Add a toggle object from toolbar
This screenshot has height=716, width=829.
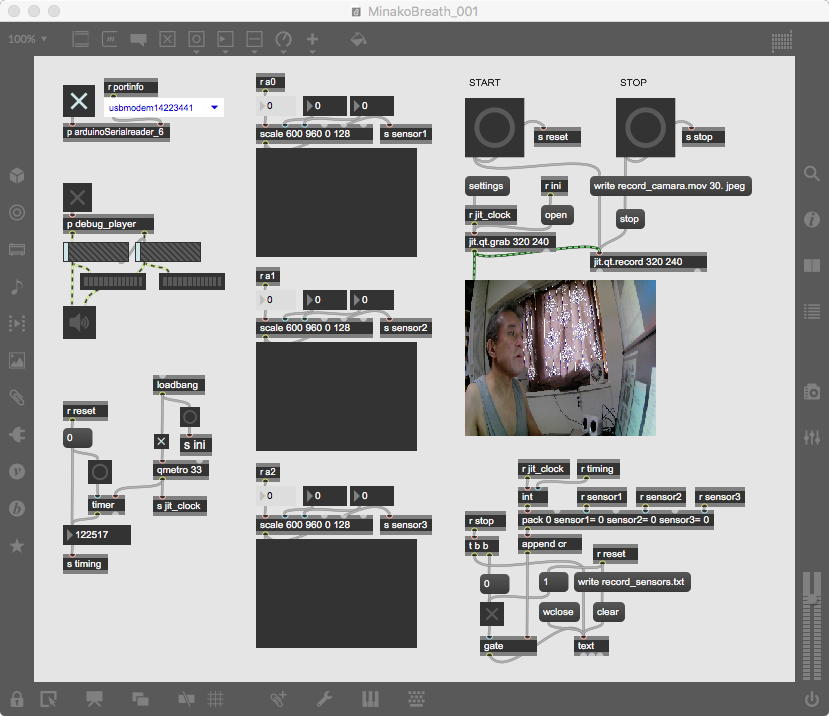click(167, 39)
